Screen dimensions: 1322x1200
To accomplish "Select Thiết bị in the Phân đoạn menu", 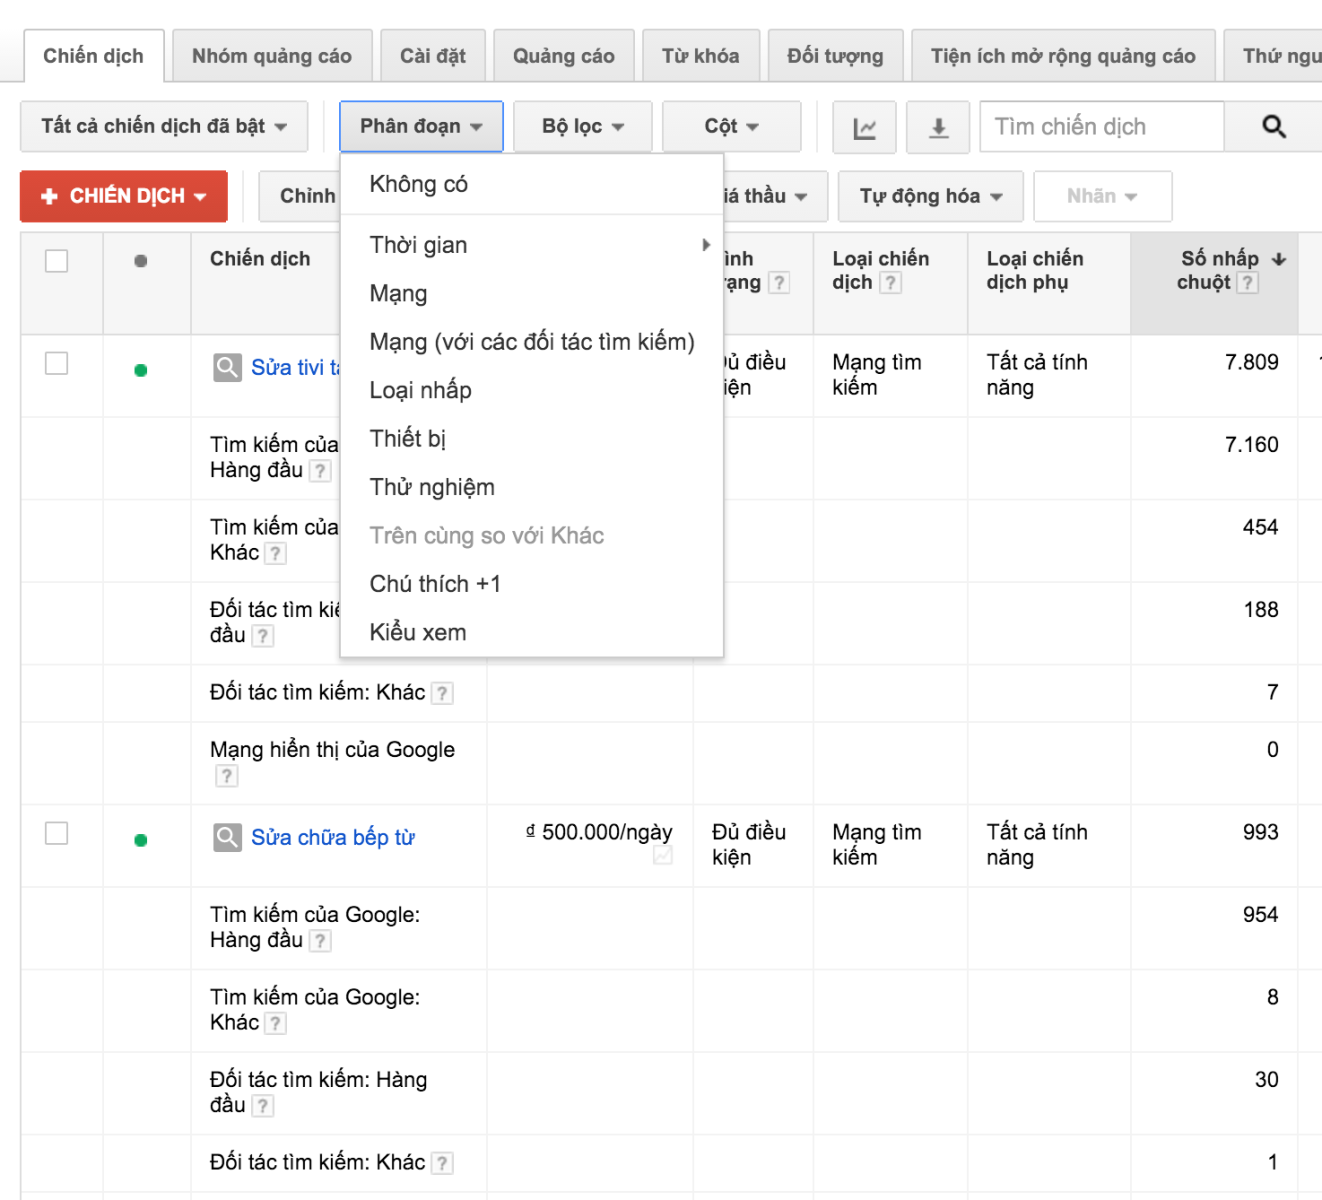I will pyautogui.click(x=407, y=438).
